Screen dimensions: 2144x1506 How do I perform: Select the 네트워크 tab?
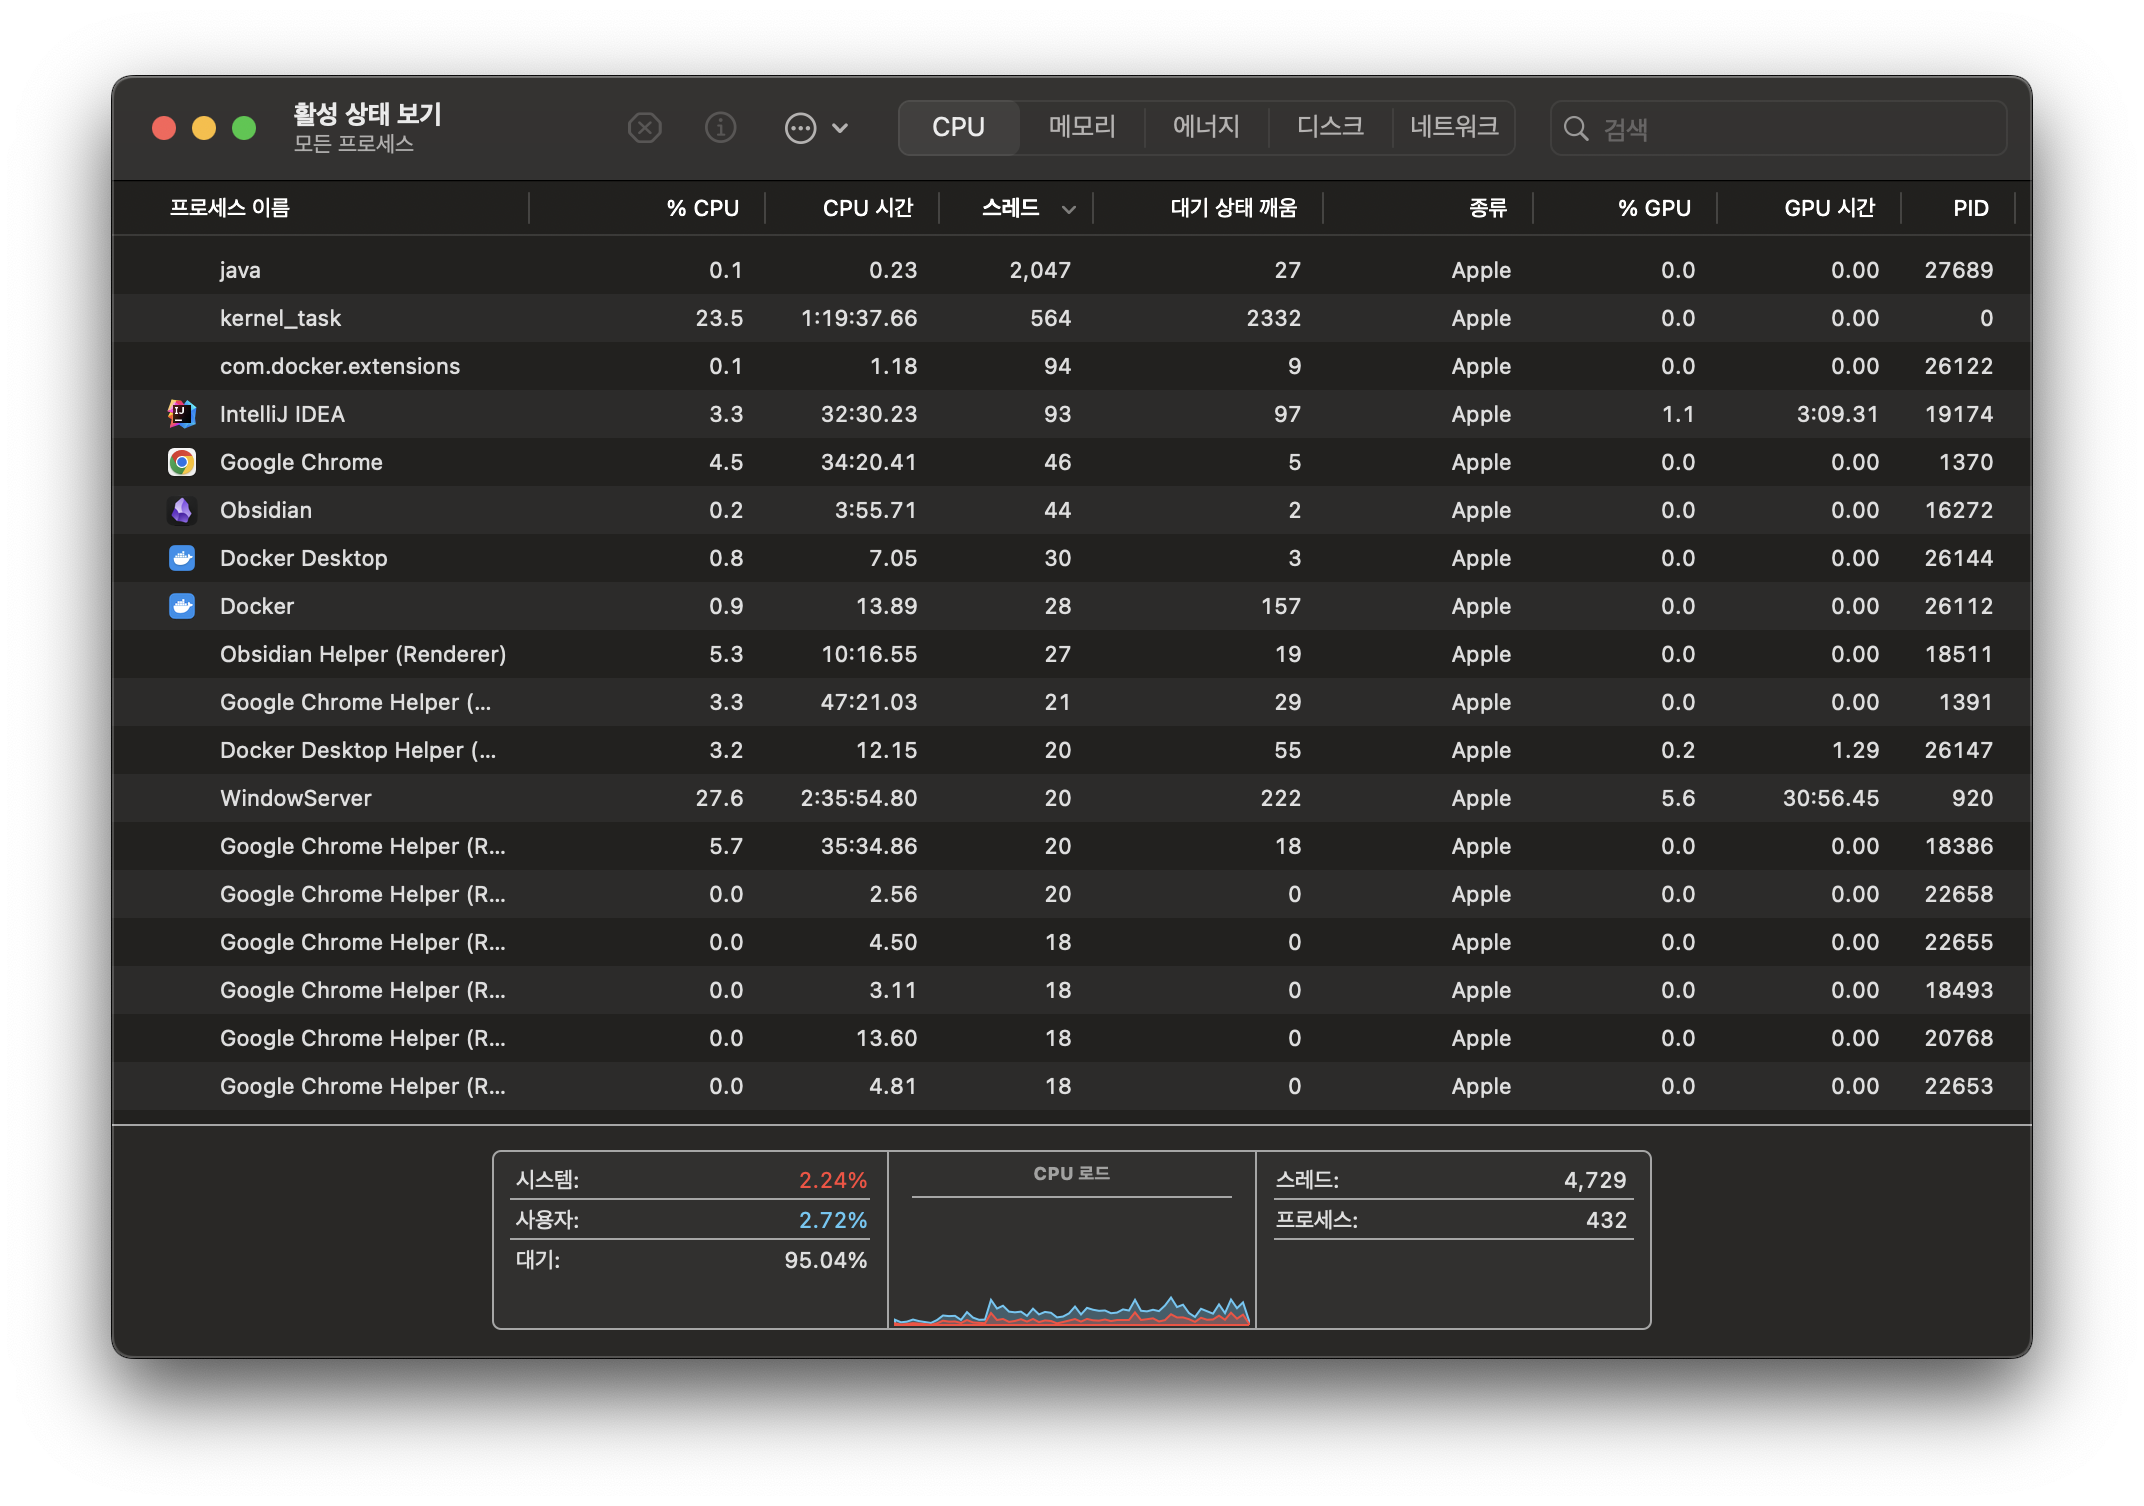(x=1454, y=127)
